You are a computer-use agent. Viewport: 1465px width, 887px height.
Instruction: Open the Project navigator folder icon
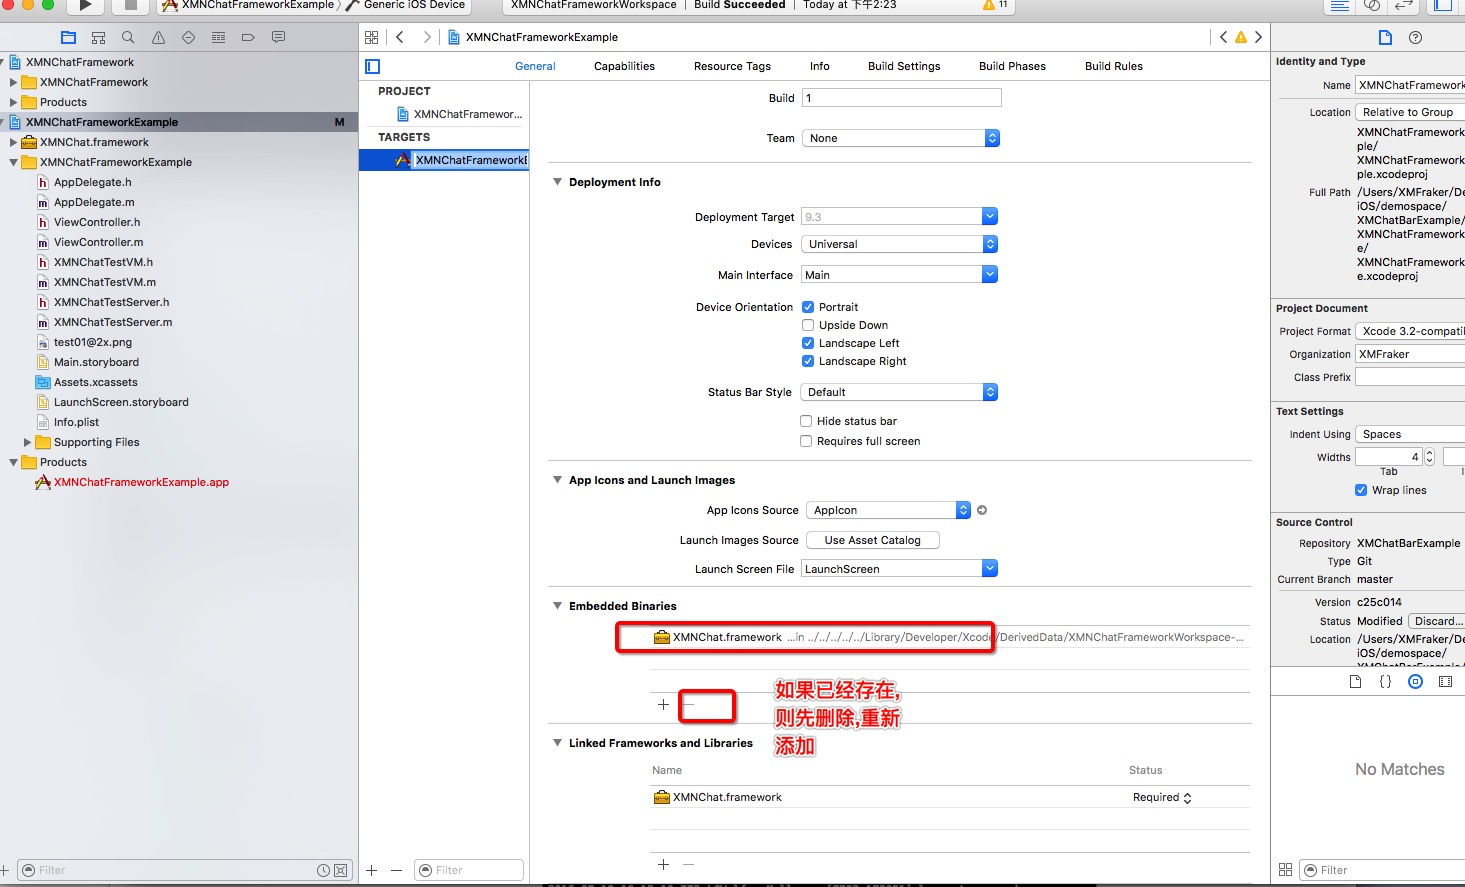[x=68, y=37]
